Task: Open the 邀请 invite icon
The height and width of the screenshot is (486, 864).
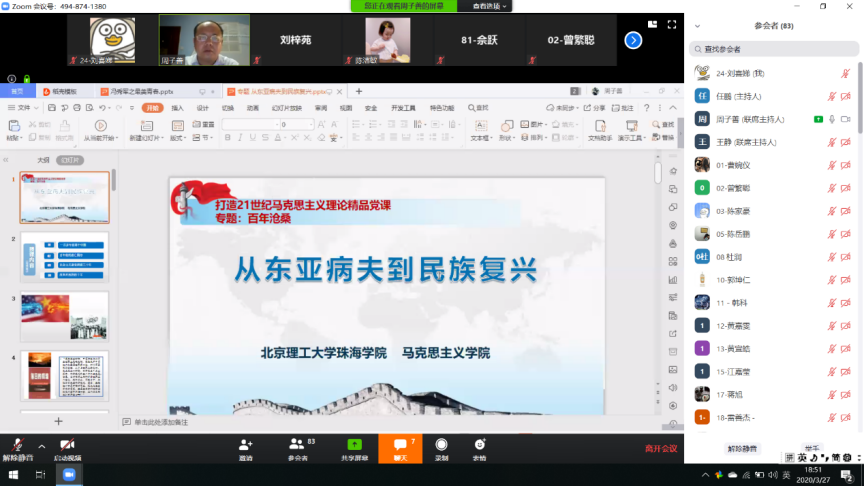Action: point(246,444)
